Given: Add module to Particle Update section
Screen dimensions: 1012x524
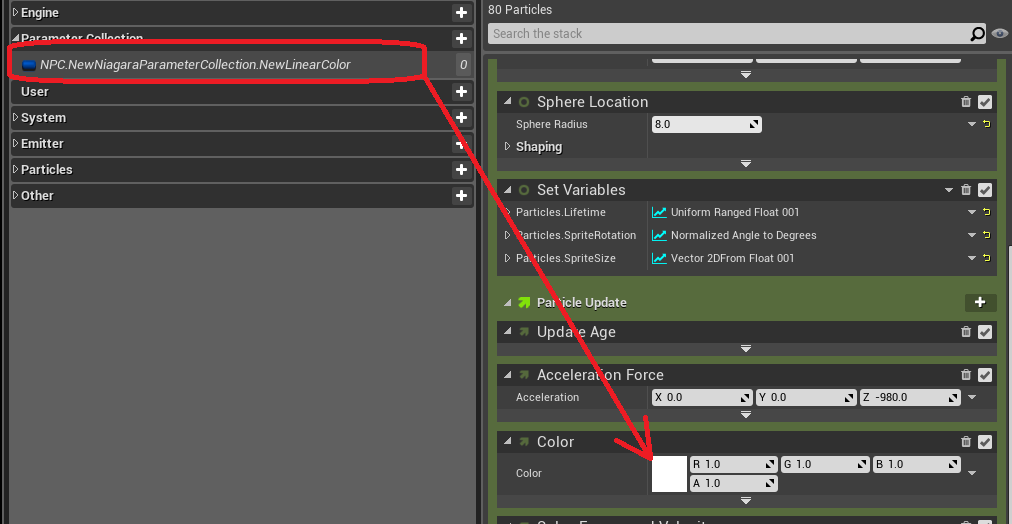Looking at the screenshot, I should (x=980, y=303).
